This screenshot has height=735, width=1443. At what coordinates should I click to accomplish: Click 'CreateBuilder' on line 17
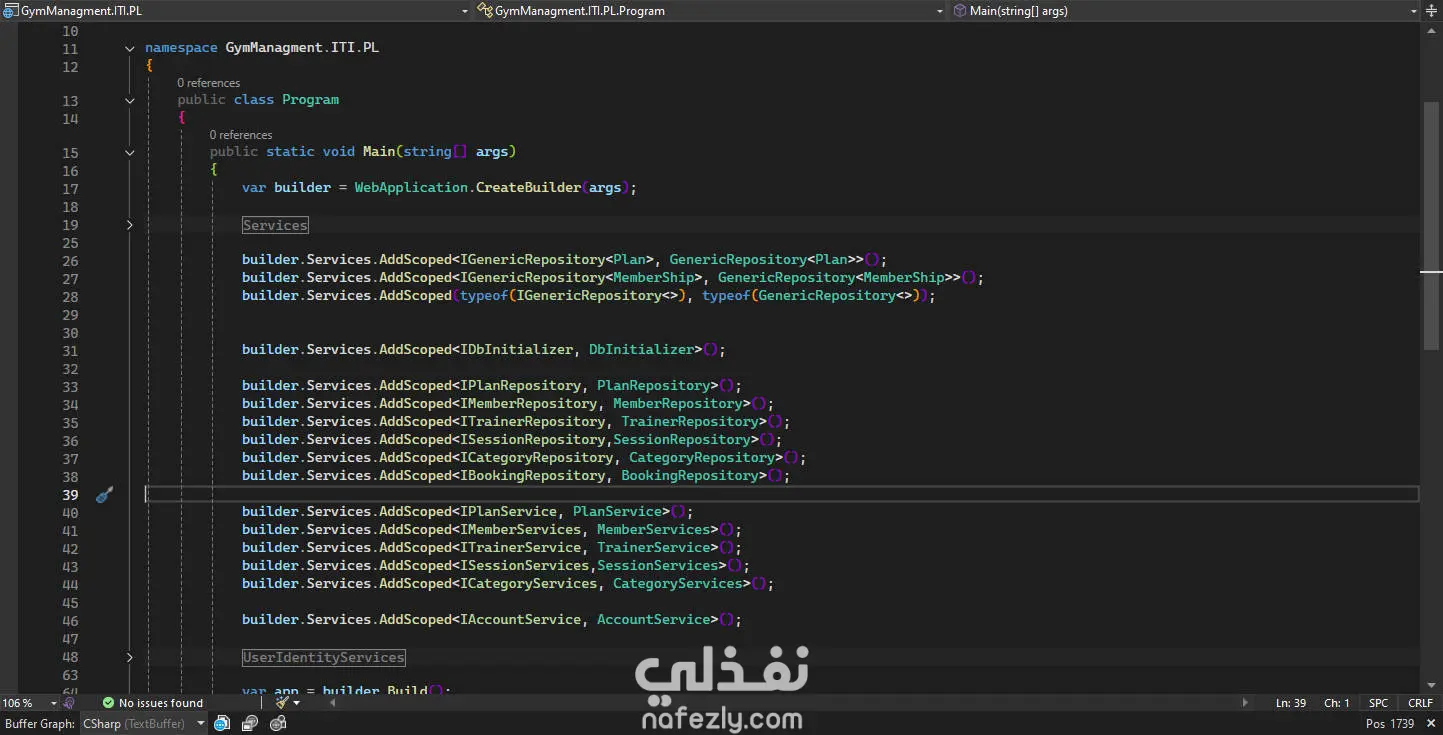click(x=528, y=188)
